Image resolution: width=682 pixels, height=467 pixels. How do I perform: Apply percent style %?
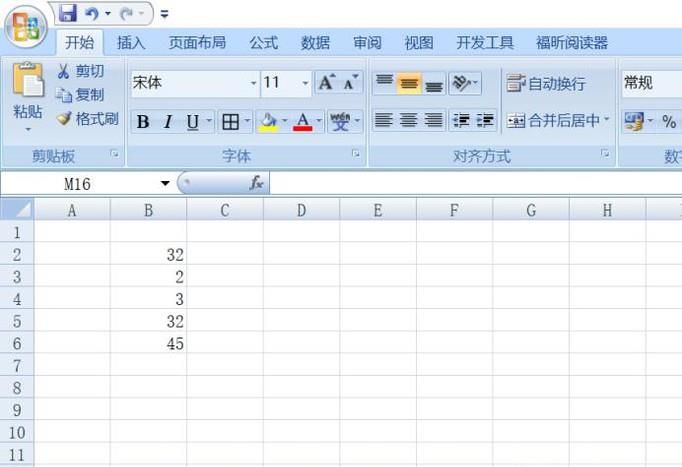point(669,121)
